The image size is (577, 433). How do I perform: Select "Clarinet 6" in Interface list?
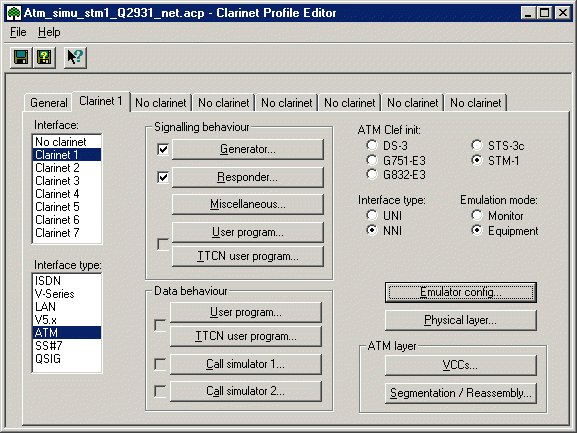(67, 220)
